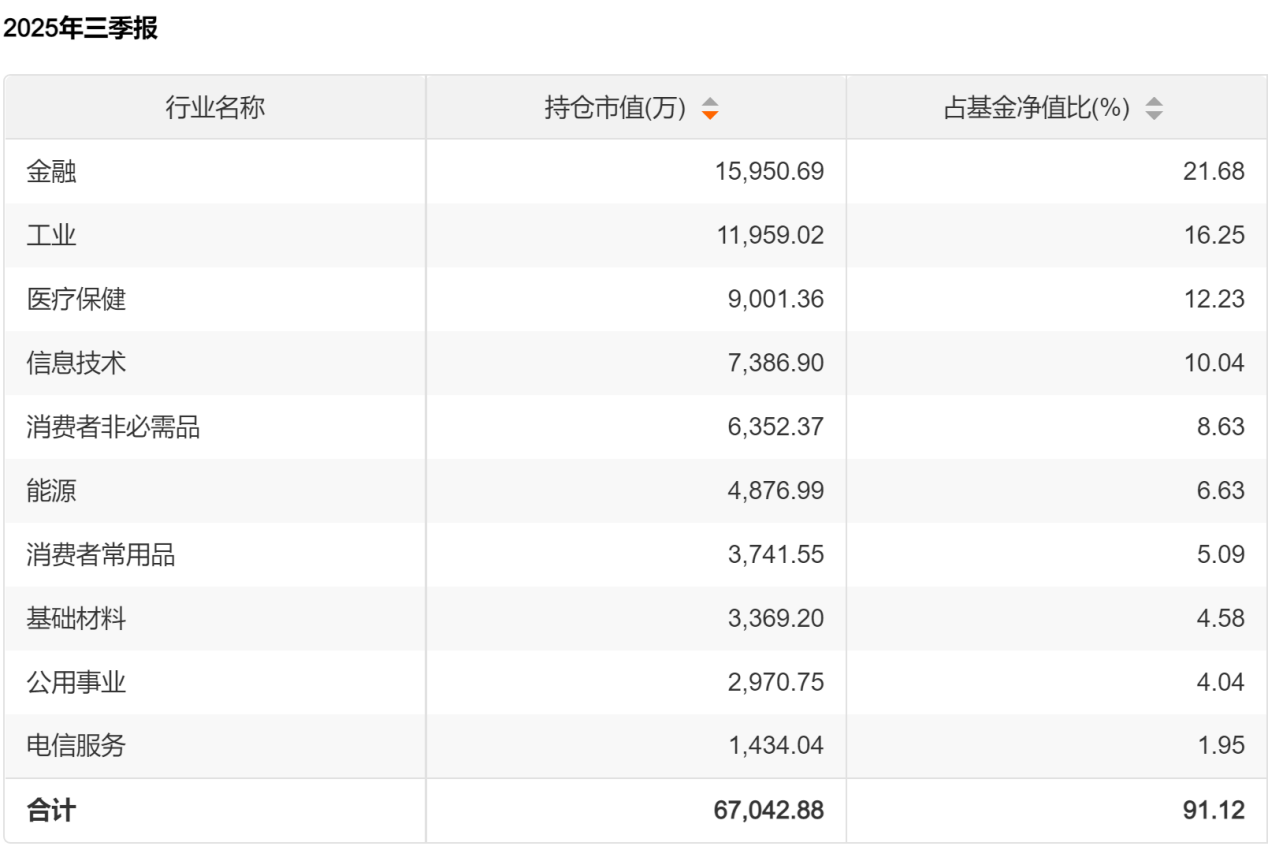1268x850 pixels.
Task: Click the 工业 industry name cell
Action: pos(52,236)
